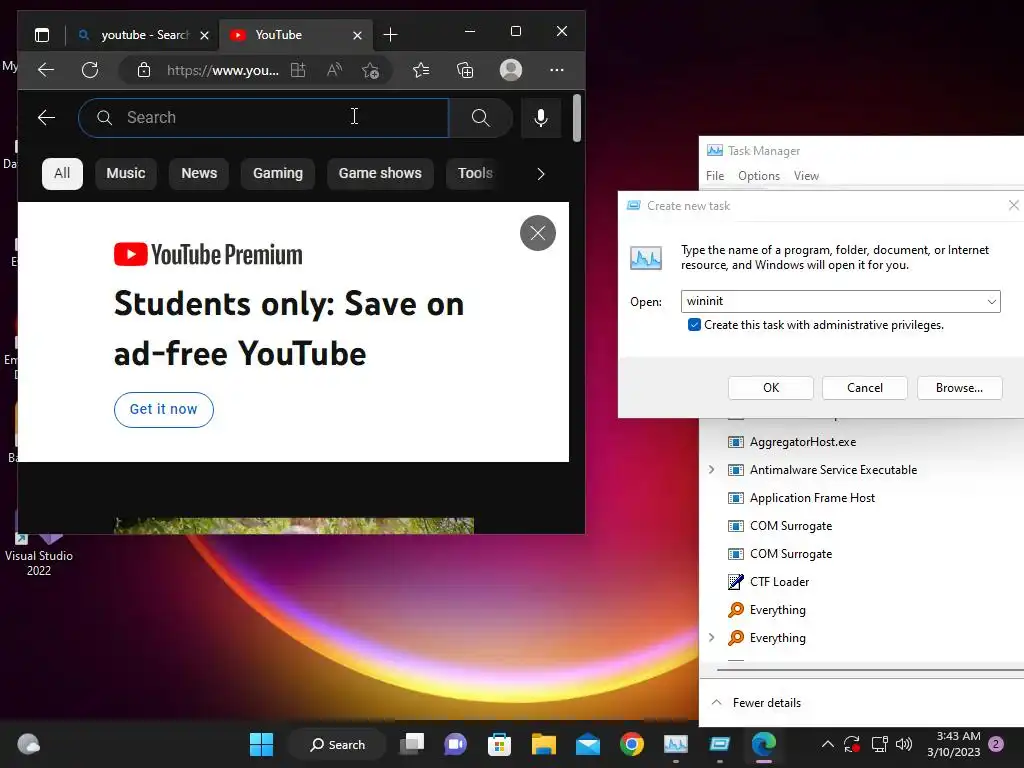Image resolution: width=1024 pixels, height=768 pixels.
Task: Open the Open field dropdown arrow
Action: (991, 301)
